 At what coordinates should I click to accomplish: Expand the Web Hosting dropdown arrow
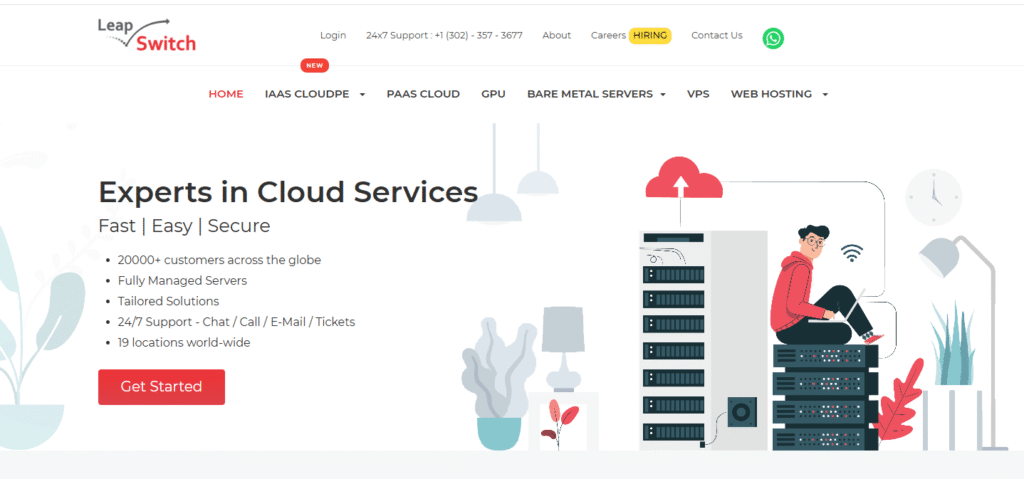[825, 95]
